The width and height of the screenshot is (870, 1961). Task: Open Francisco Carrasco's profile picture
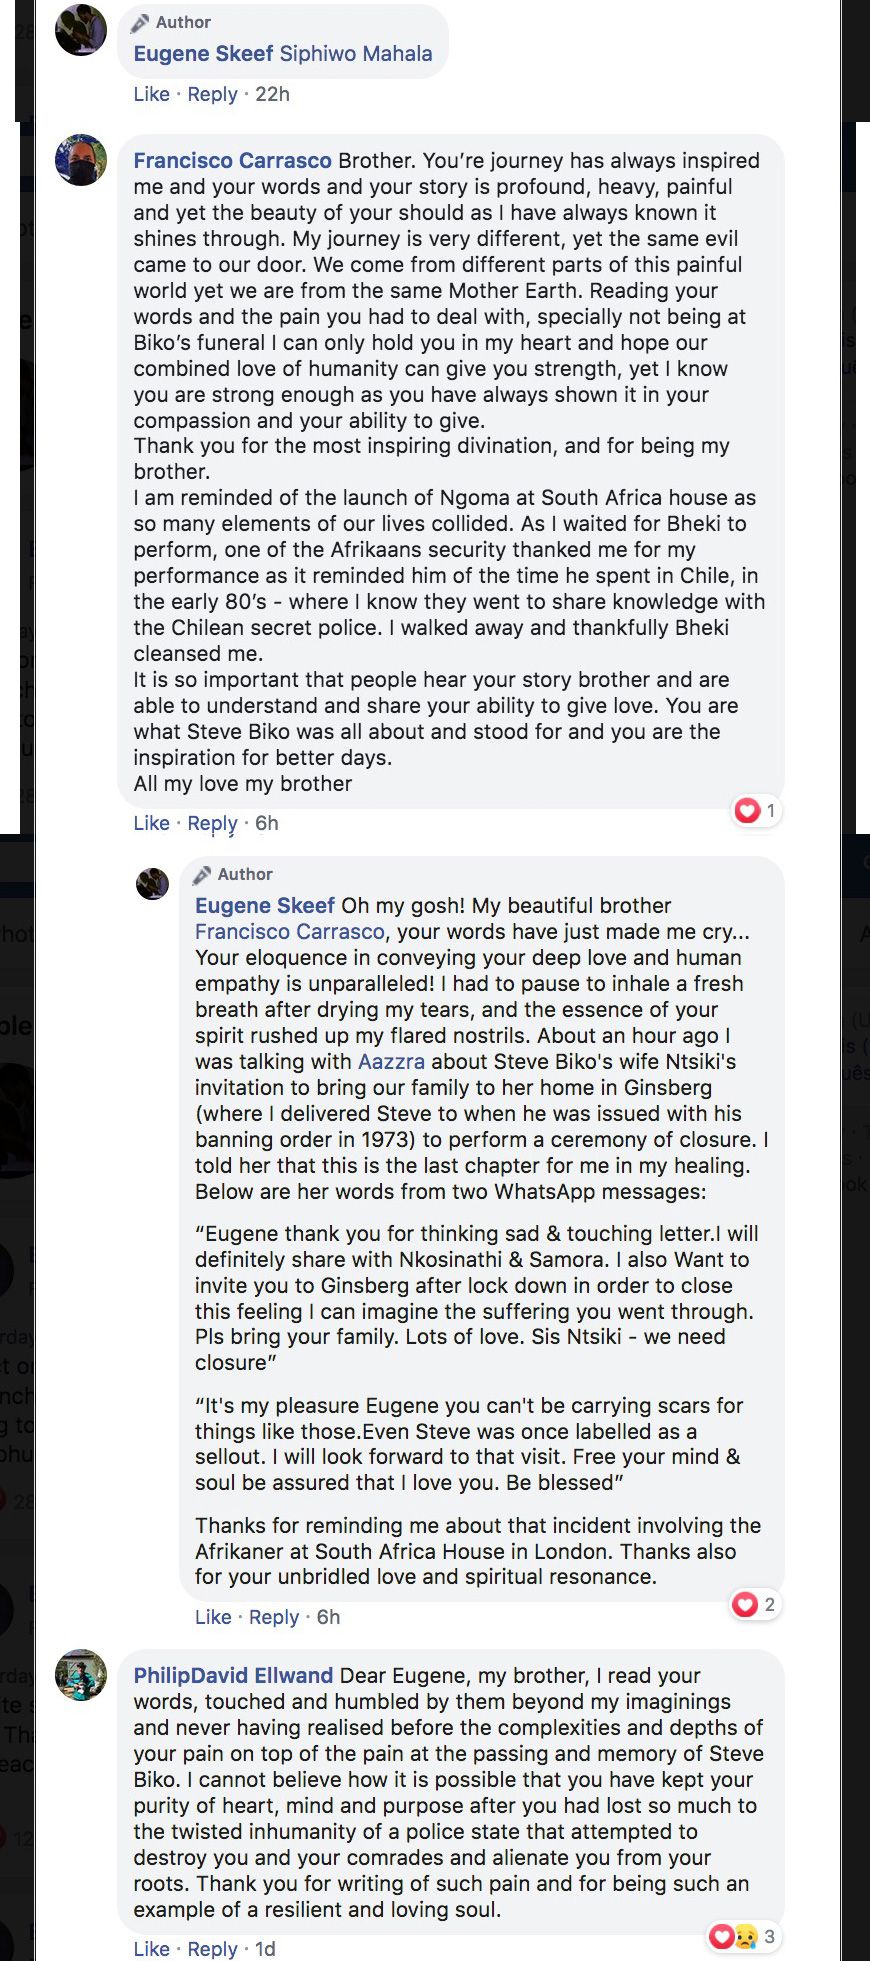coord(81,160)
